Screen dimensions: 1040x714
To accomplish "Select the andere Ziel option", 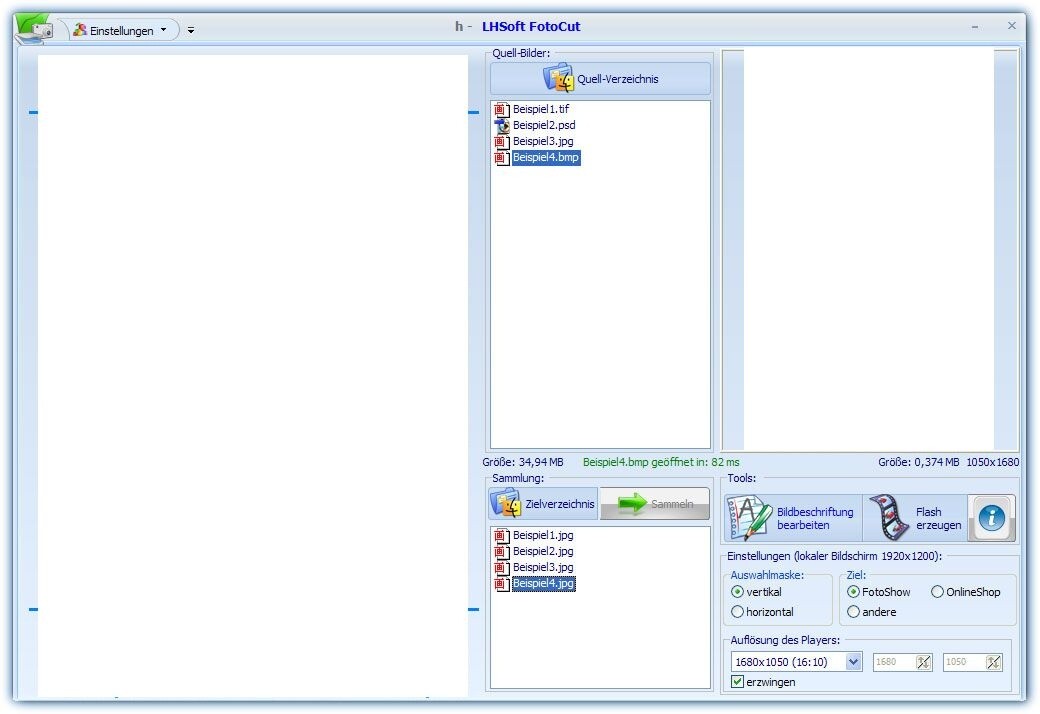I will [853, 612].
